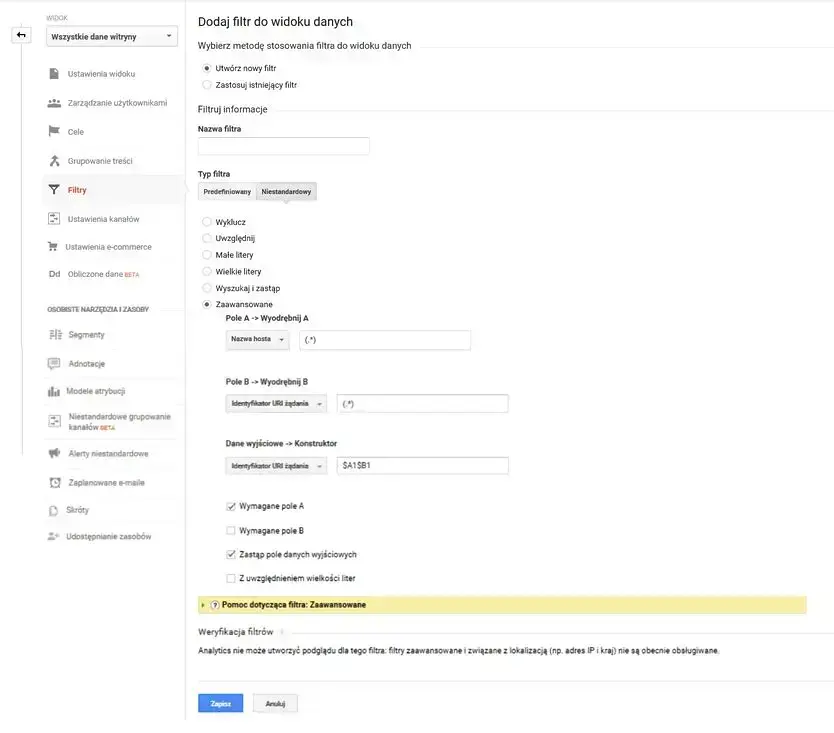Click the back arrow at top left
The height and width of the screenshot is (733, 834).
[20, 35]
